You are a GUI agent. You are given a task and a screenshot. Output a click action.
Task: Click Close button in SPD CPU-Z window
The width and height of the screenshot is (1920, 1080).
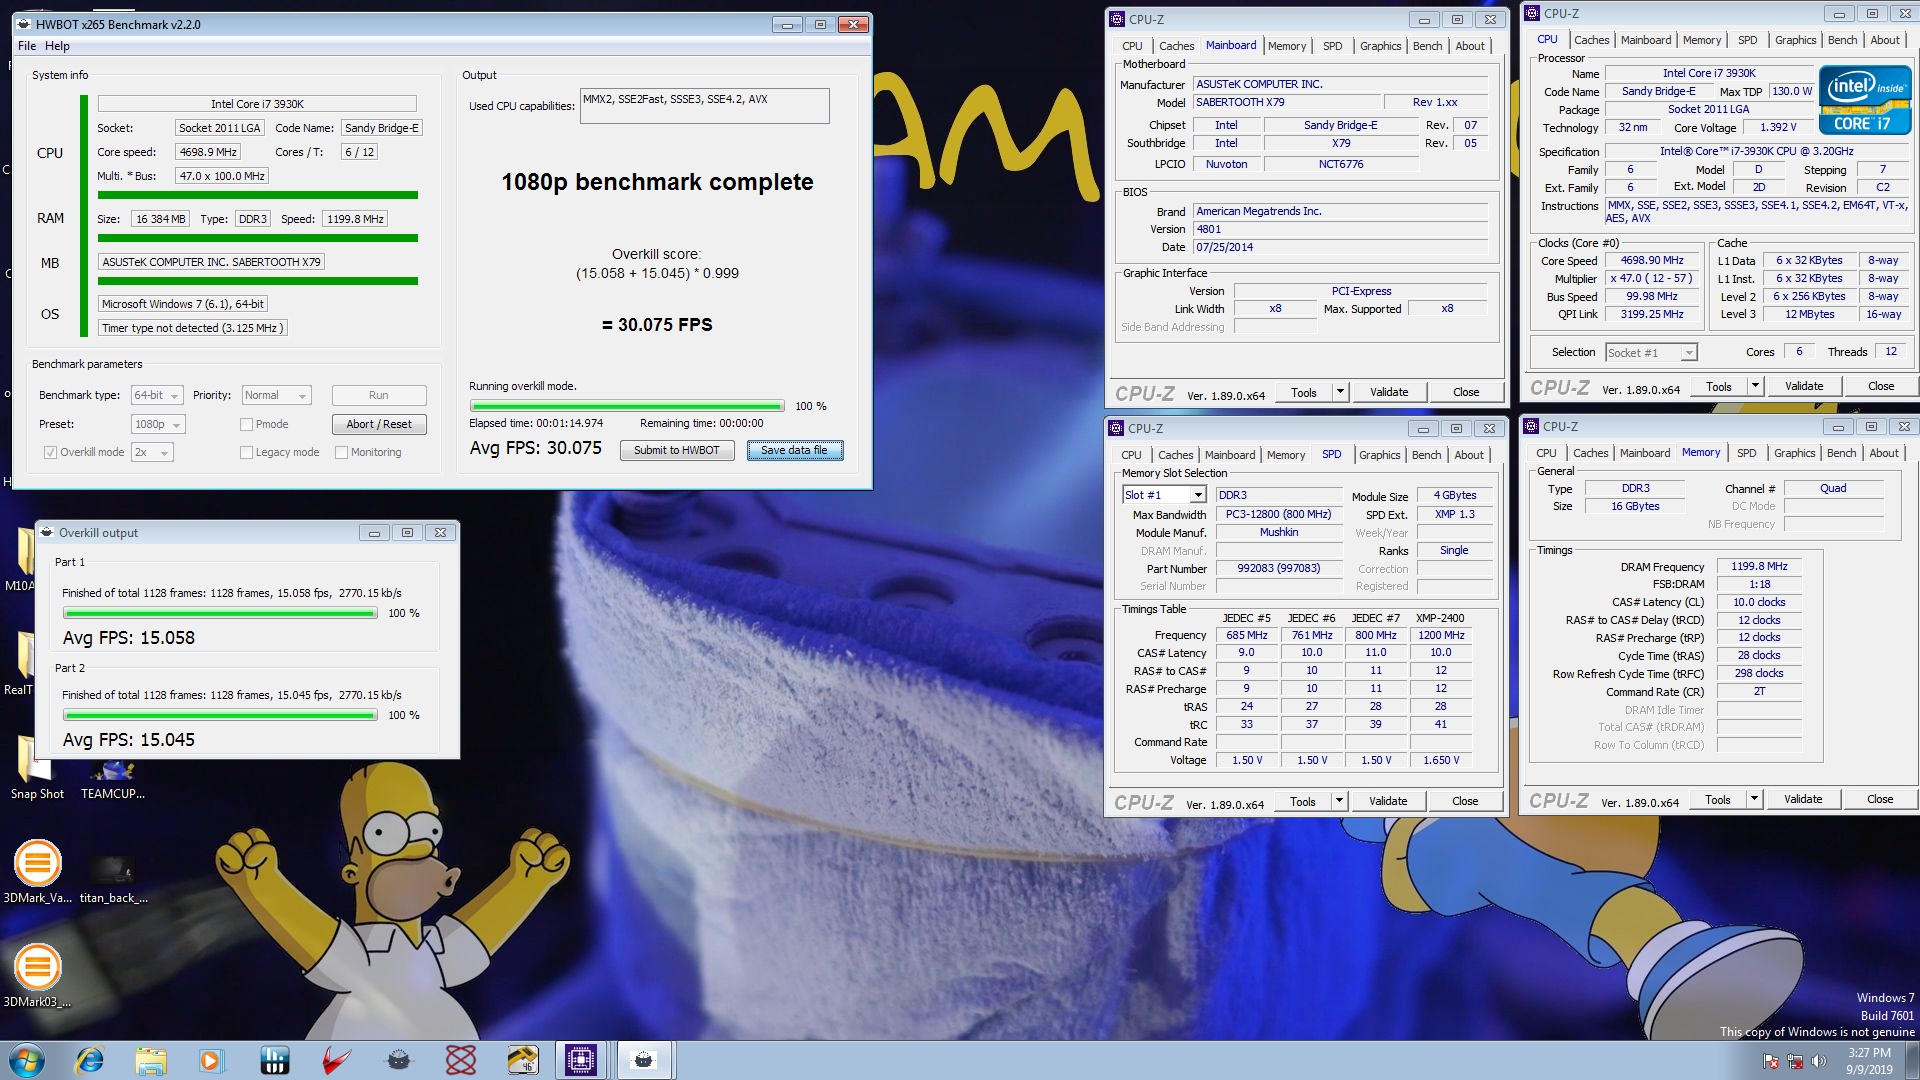[x=1465, y=801]
